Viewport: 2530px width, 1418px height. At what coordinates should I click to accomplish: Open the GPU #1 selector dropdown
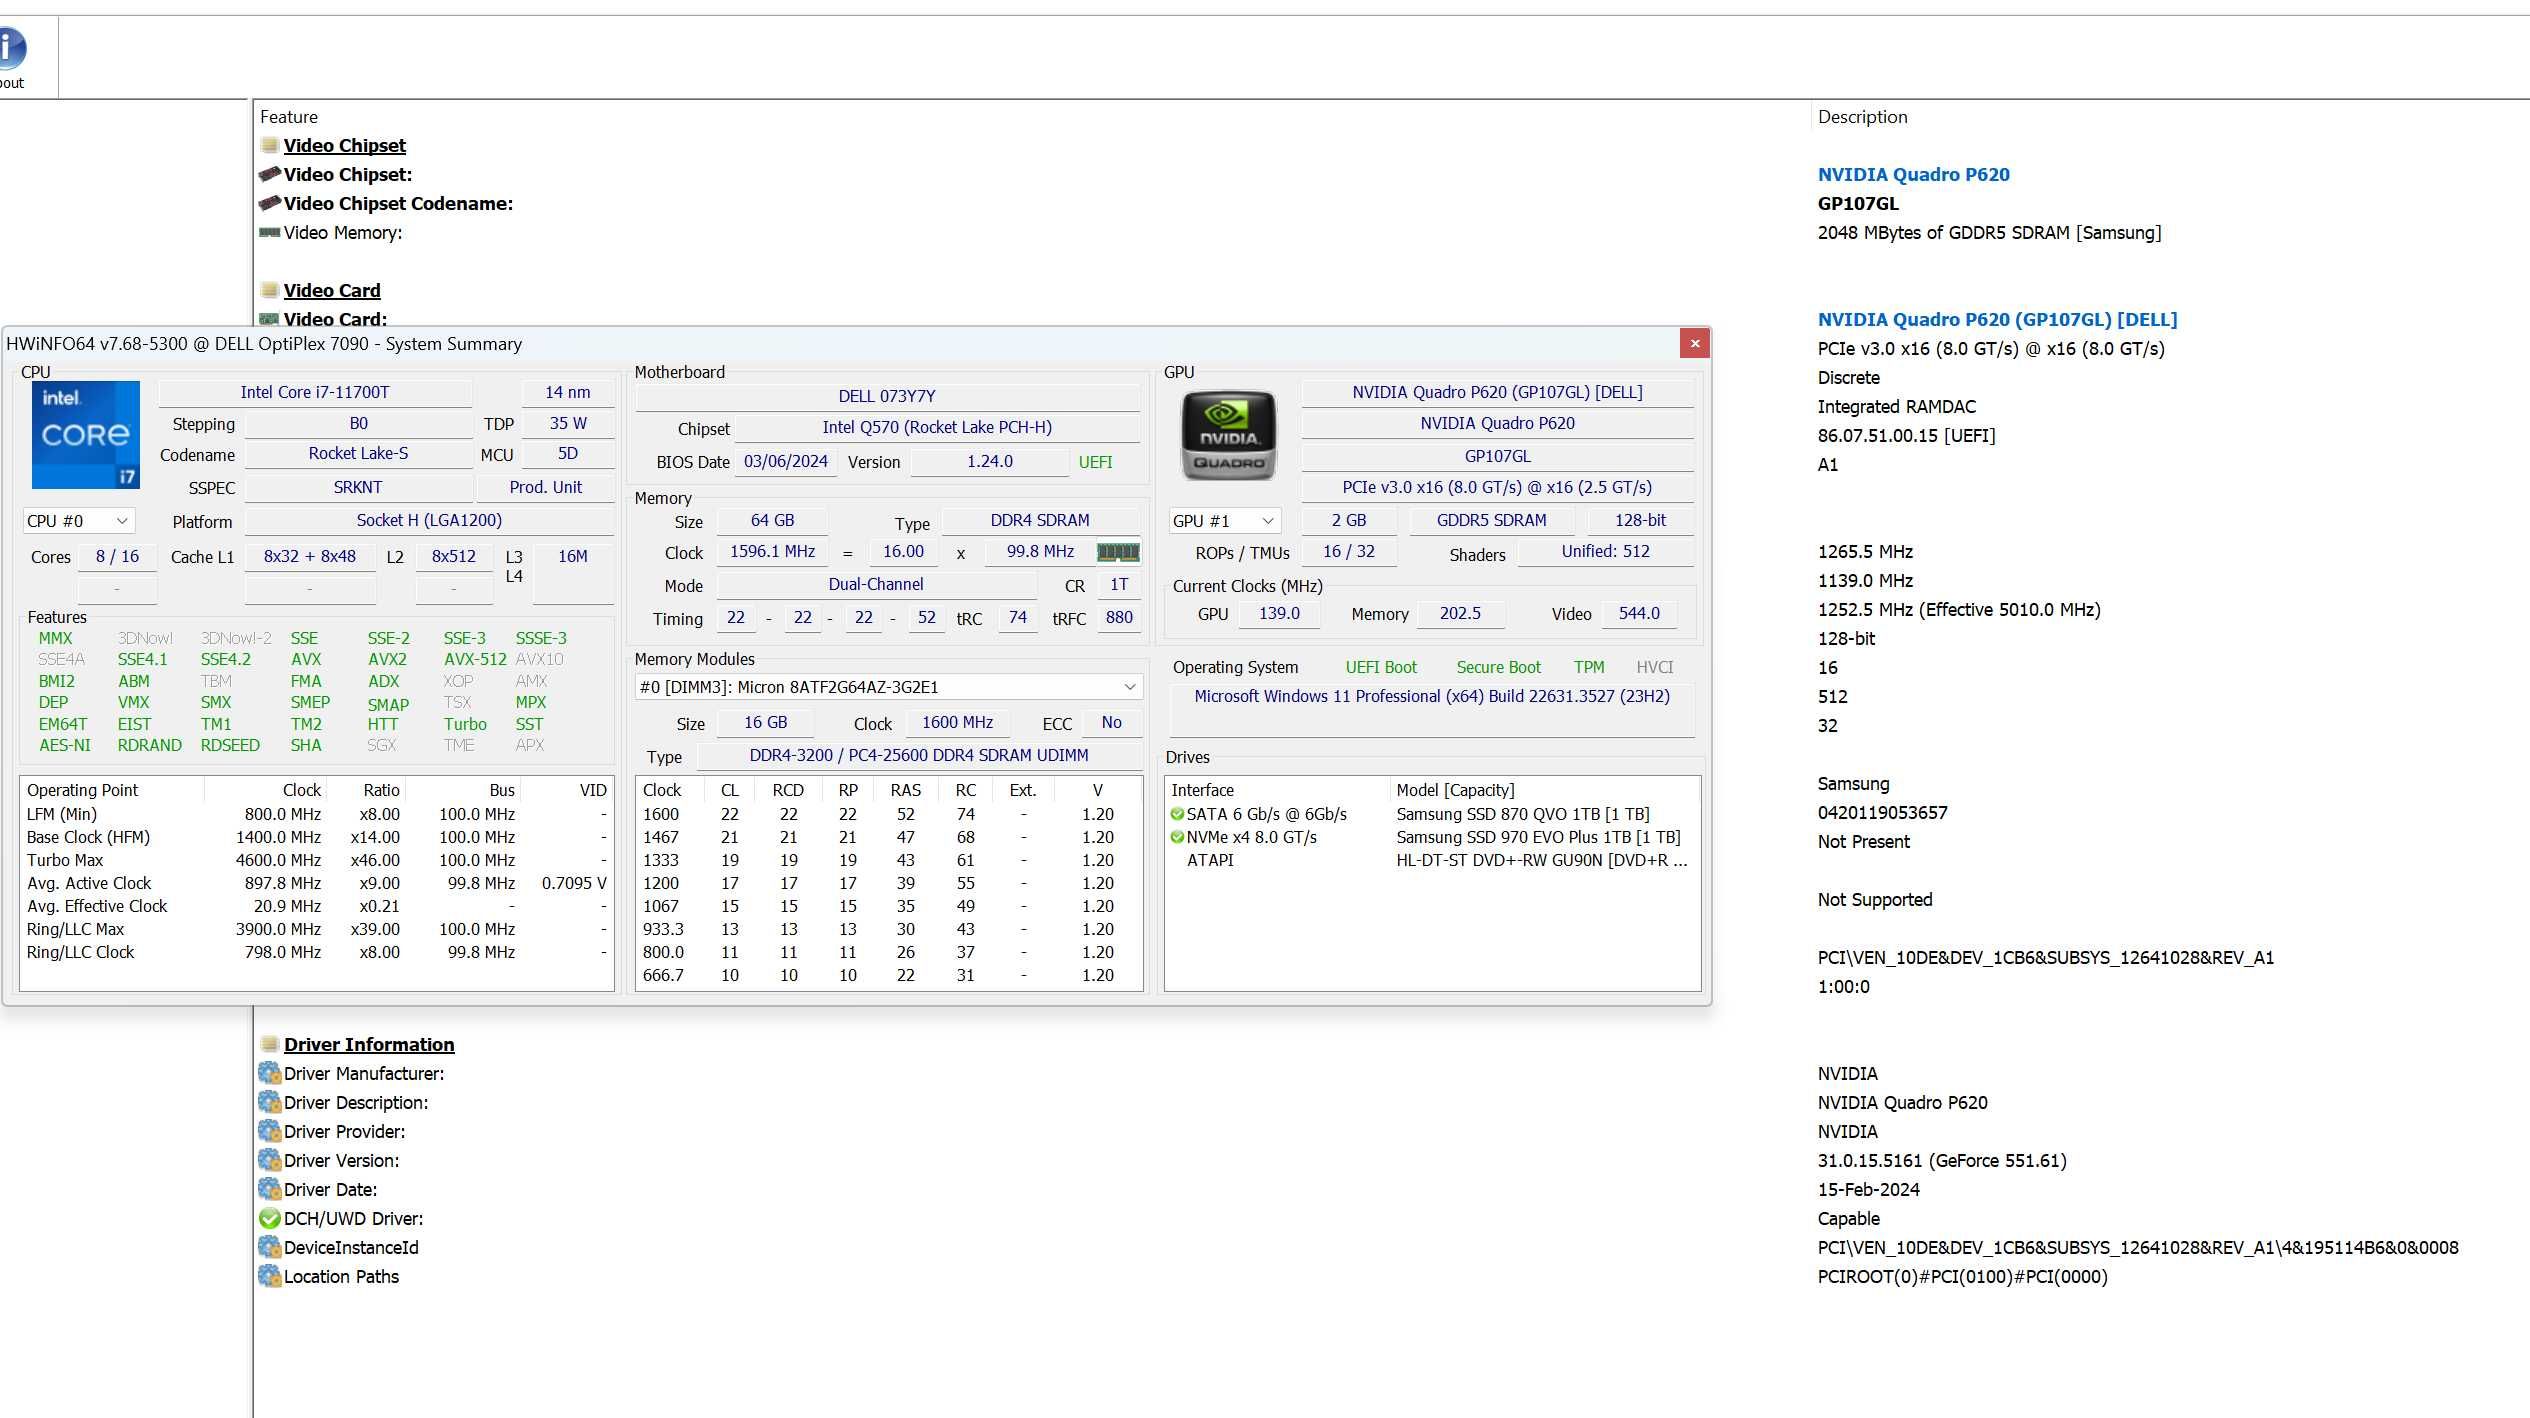click(1225, 521)
